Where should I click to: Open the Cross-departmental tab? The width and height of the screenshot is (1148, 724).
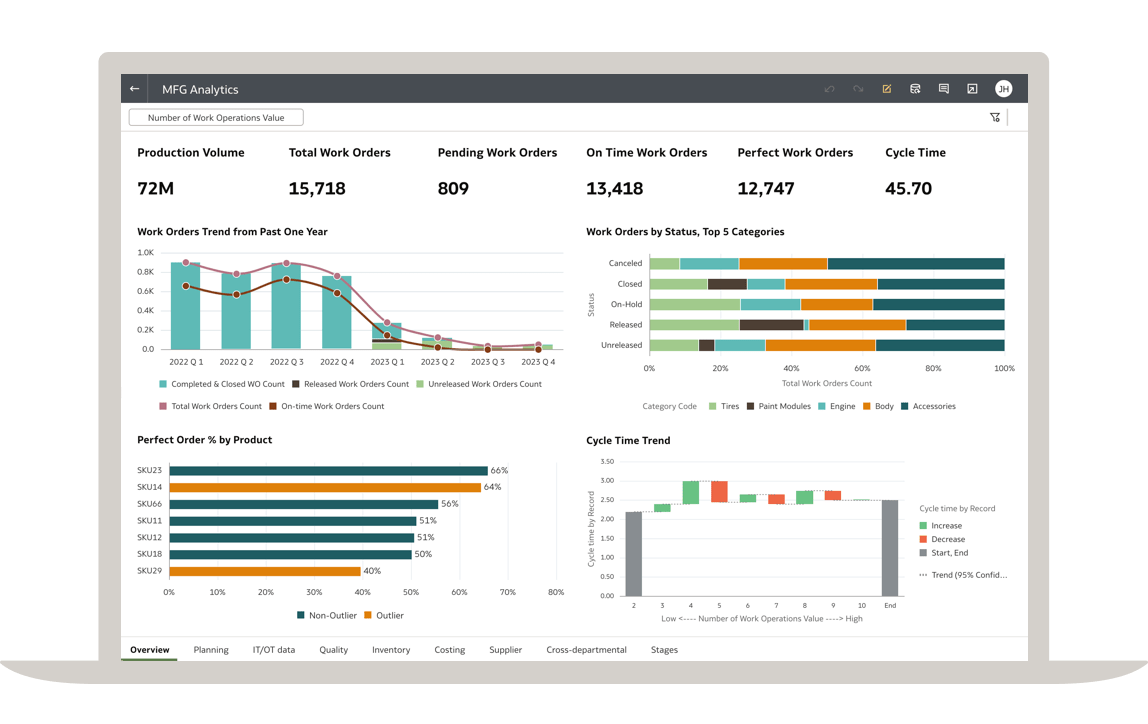(x=586, y=650)
